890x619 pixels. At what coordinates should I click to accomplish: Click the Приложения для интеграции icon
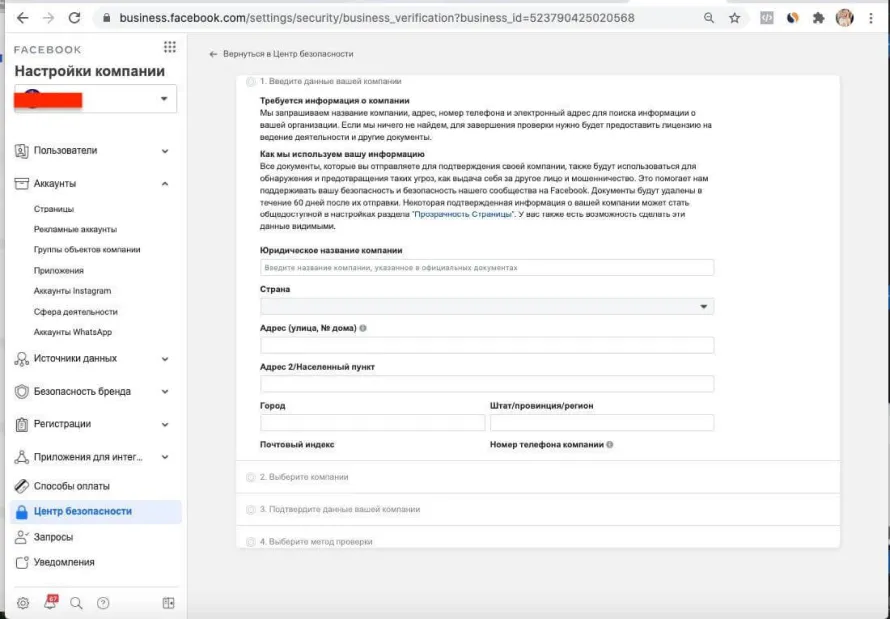(x=22, y=457)
